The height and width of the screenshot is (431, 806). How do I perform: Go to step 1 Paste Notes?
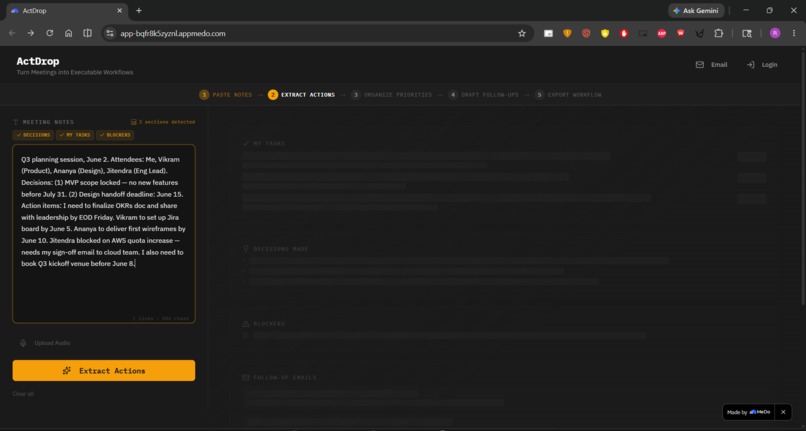pos(226,95)
